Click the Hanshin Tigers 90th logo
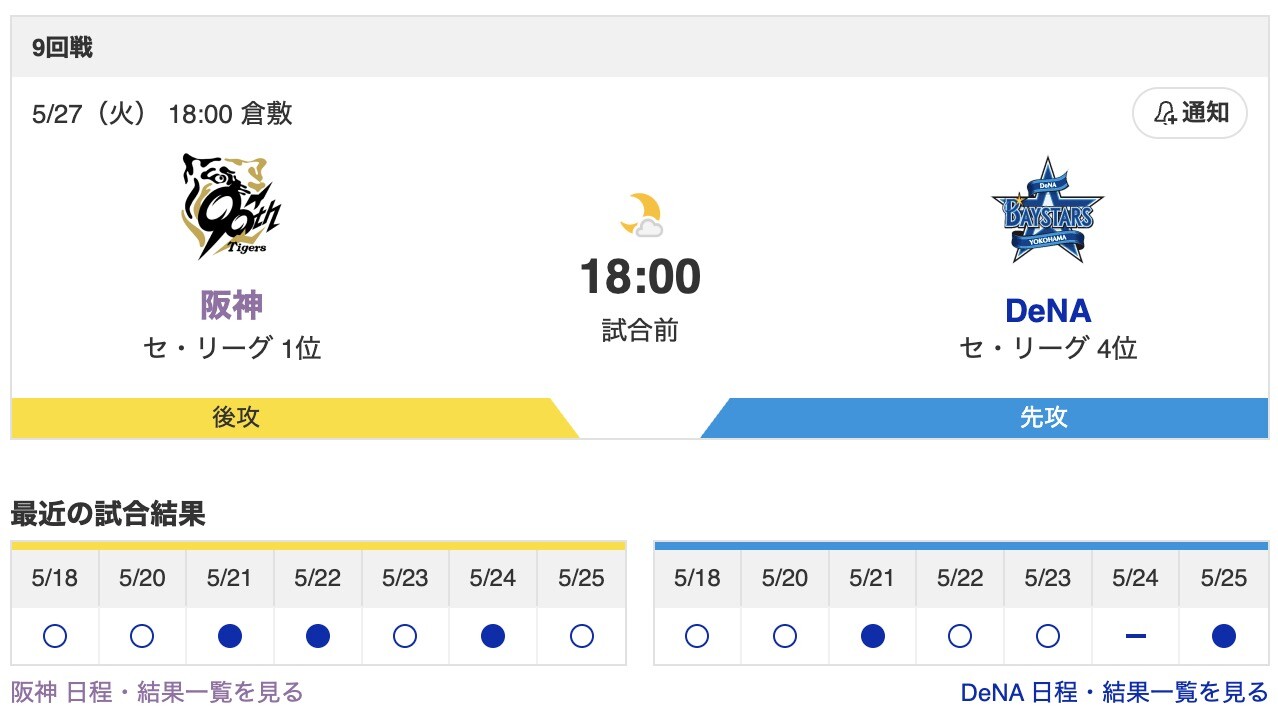Image resolution: width=1278 pixels, height=724 pixels. 231,207
